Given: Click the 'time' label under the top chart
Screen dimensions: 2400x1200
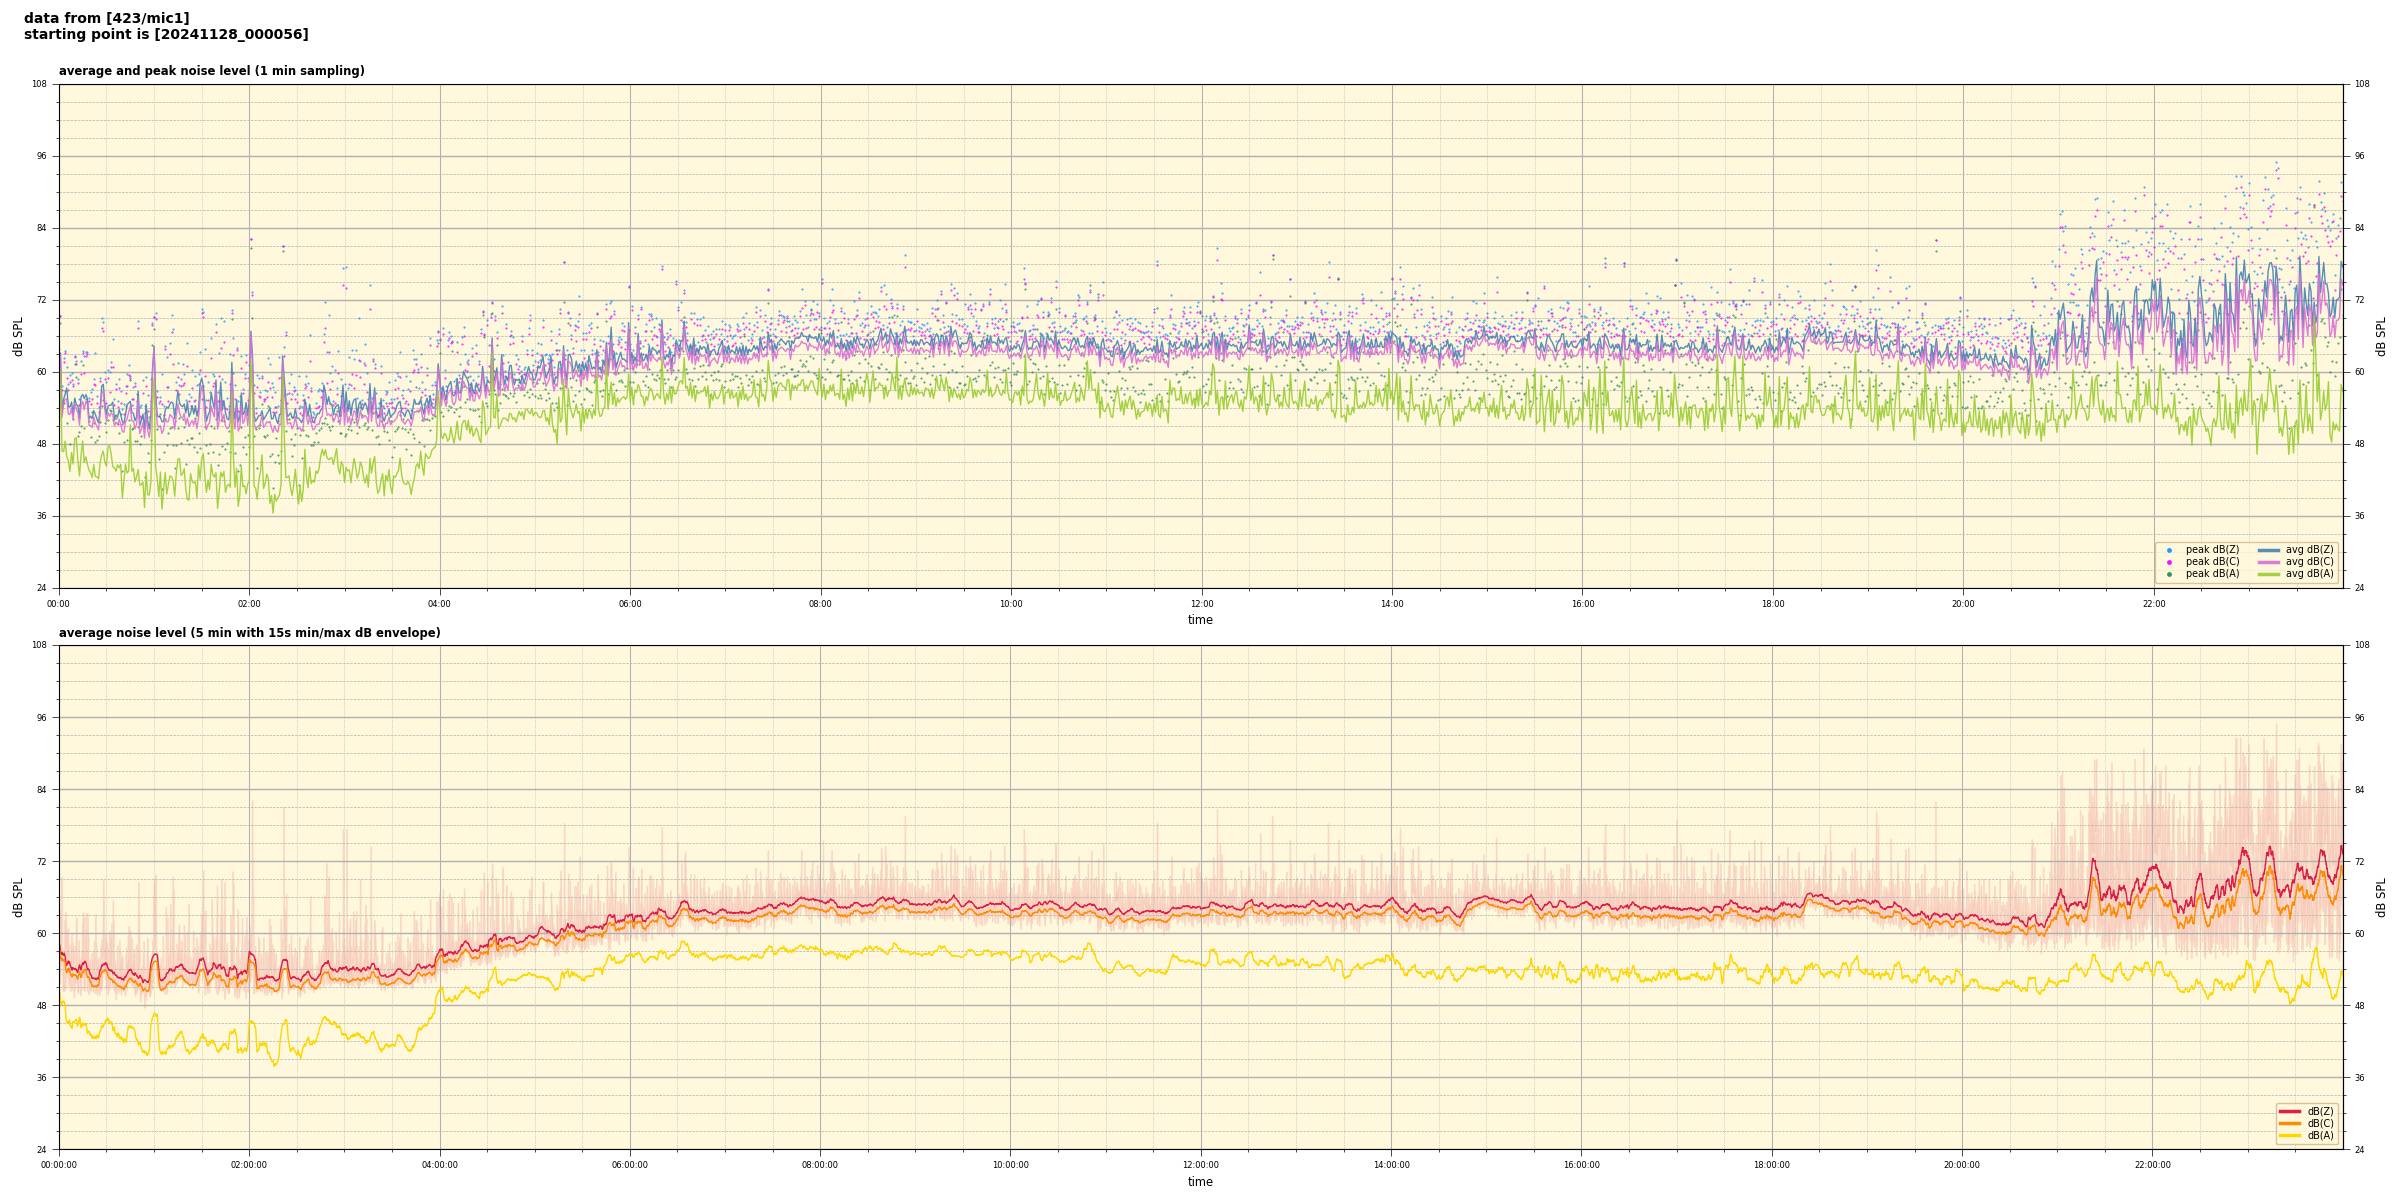Looking at the screenshot, I should click(1200, 620).
